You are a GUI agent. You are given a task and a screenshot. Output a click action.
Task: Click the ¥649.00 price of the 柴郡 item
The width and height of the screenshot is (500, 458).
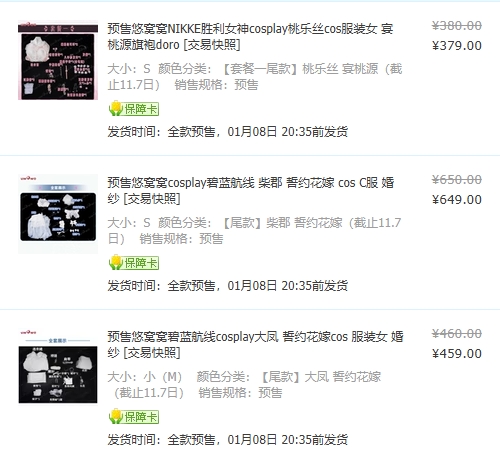[x=457, y=200]
